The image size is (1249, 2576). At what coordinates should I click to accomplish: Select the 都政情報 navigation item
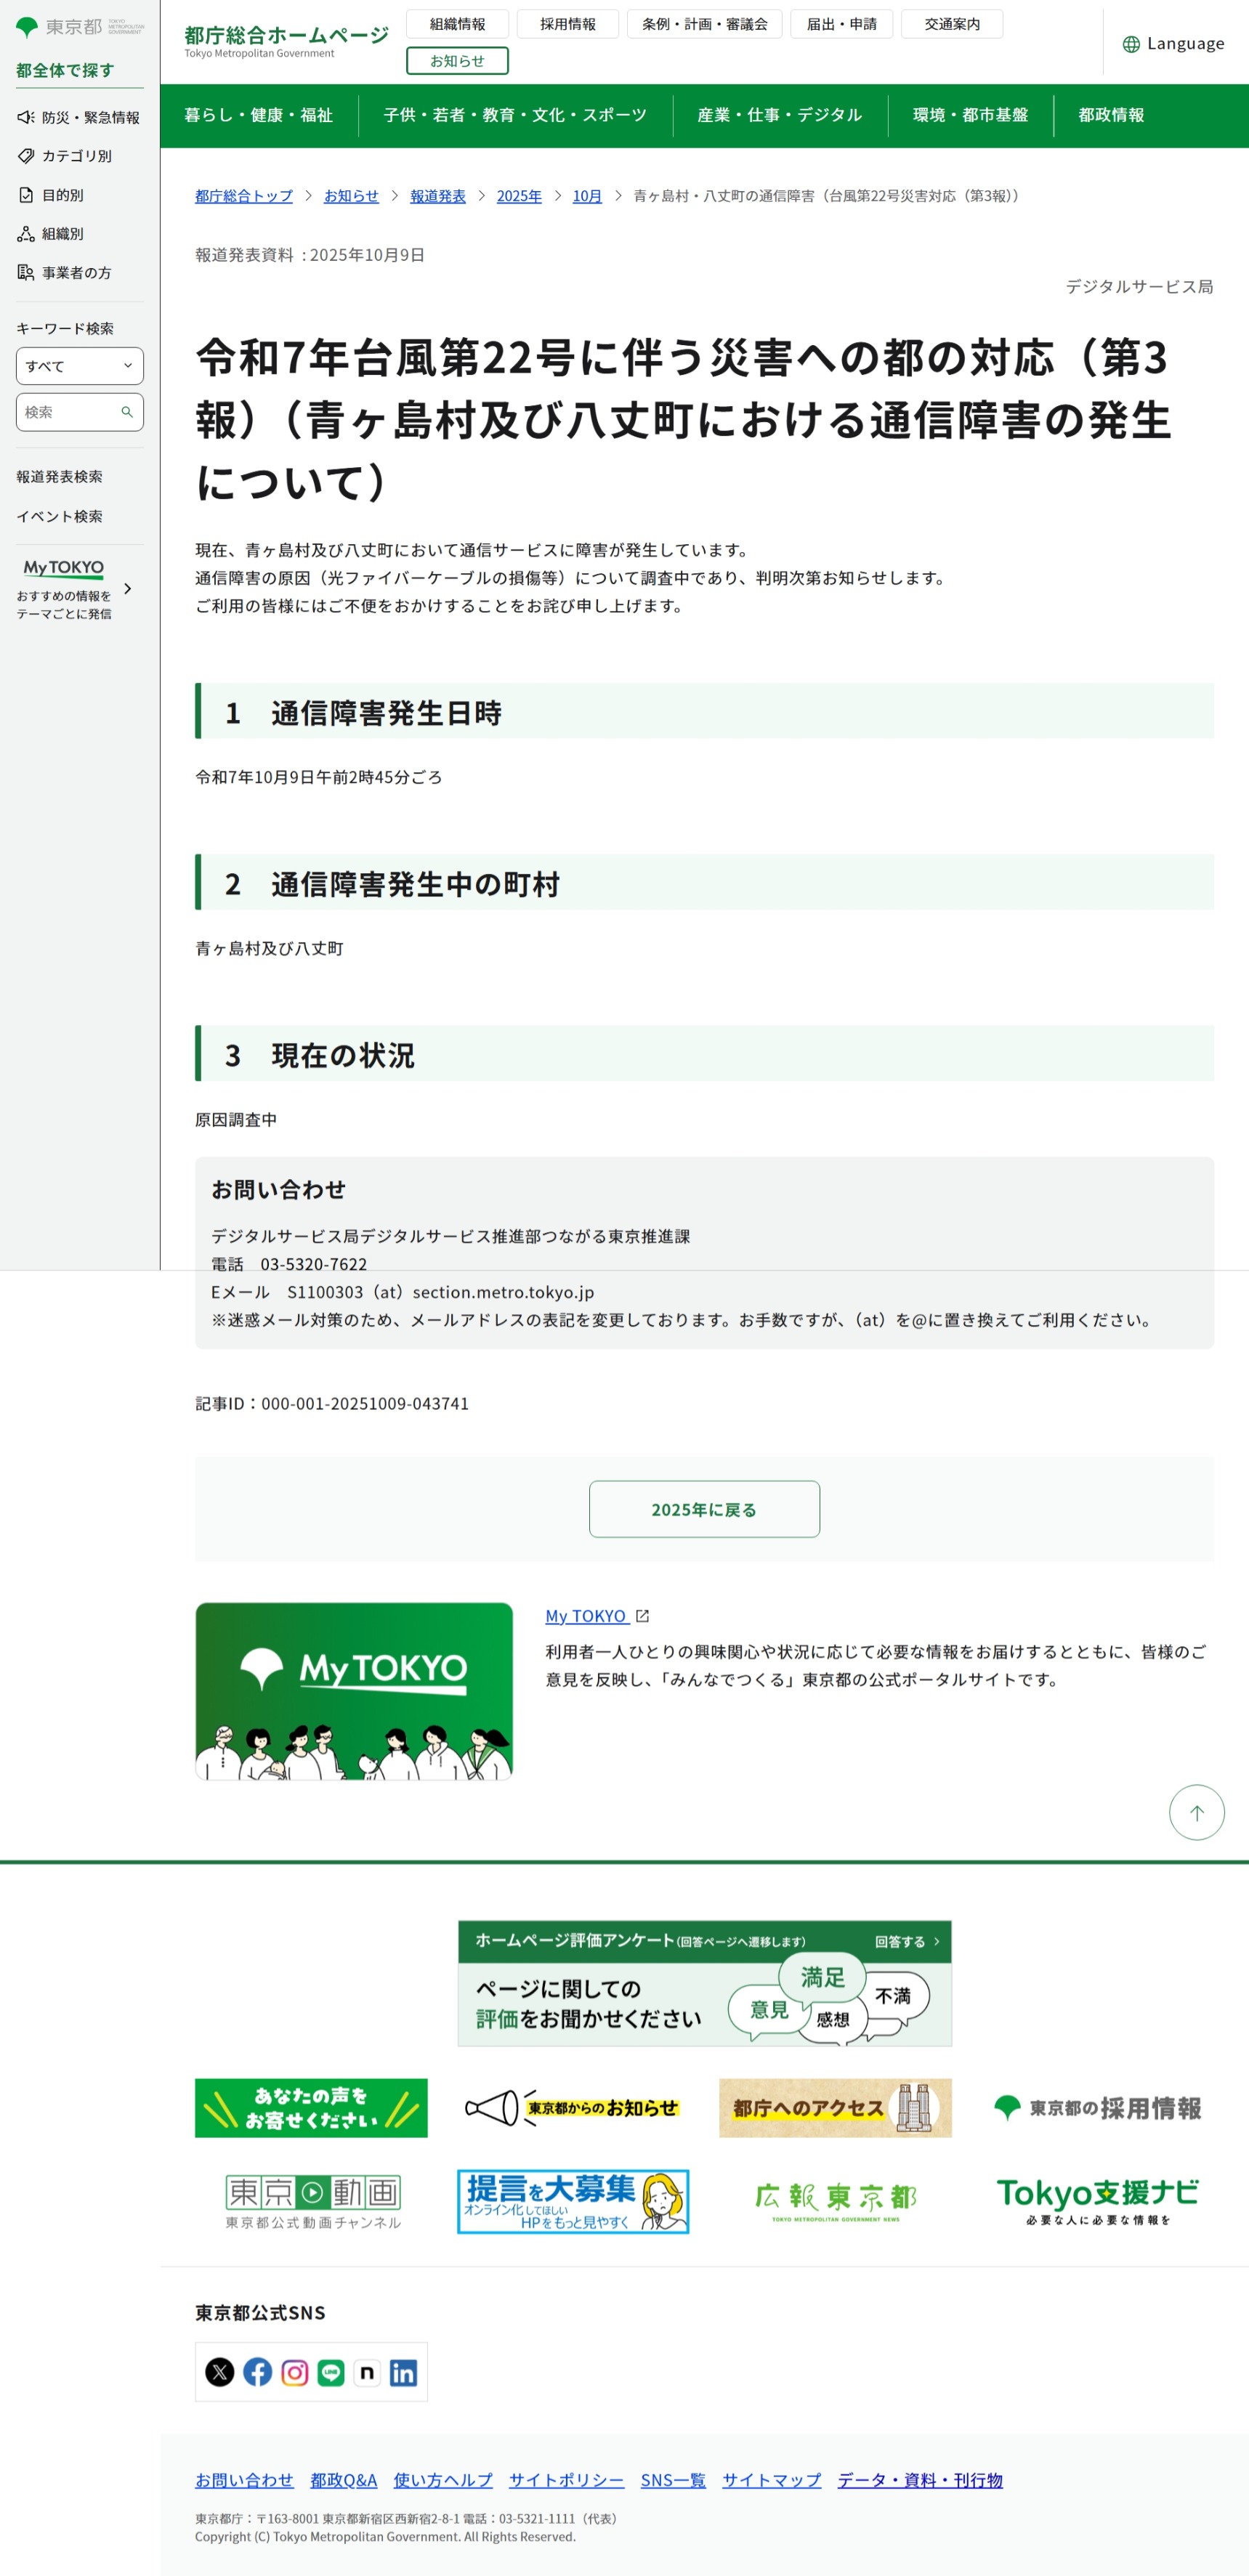pos(1110,115)
